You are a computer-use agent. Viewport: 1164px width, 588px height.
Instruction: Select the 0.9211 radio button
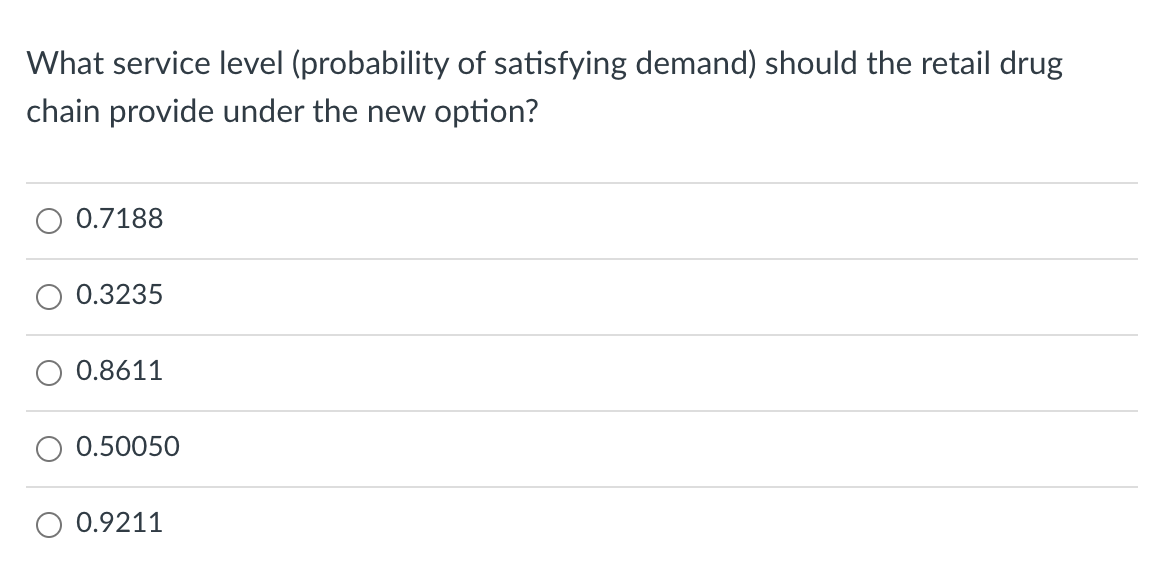[50, 524]
